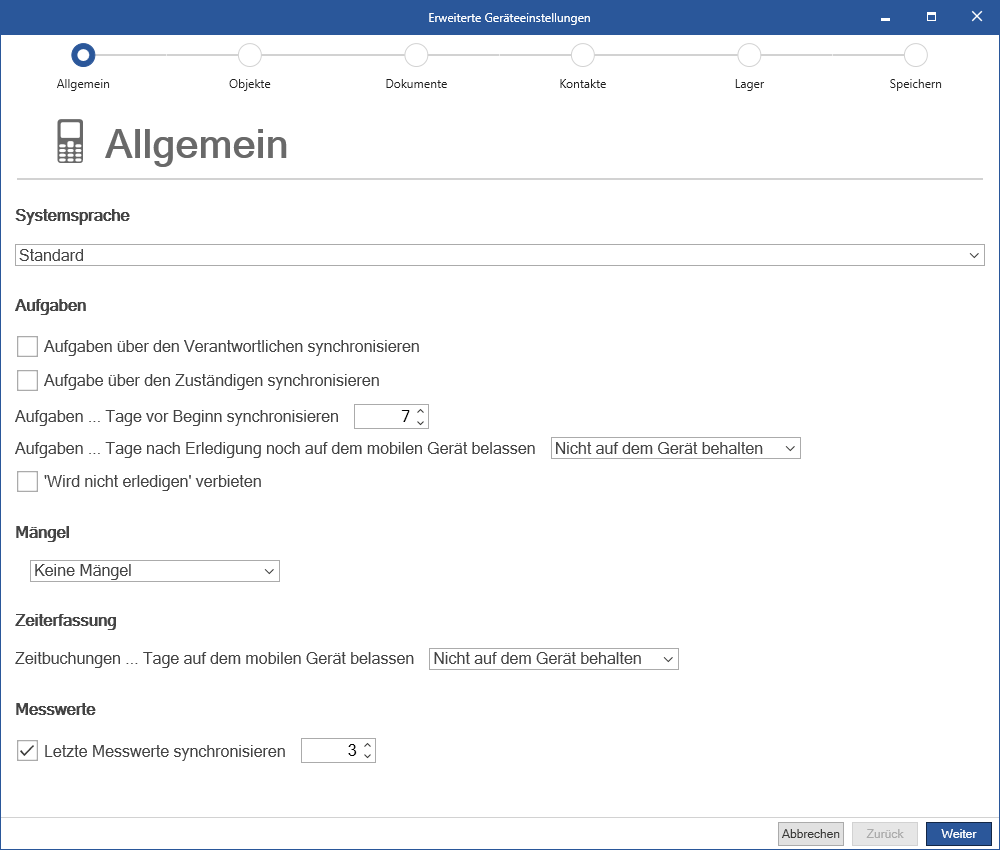Click the Messwerte heading

[x=55, y=709]
